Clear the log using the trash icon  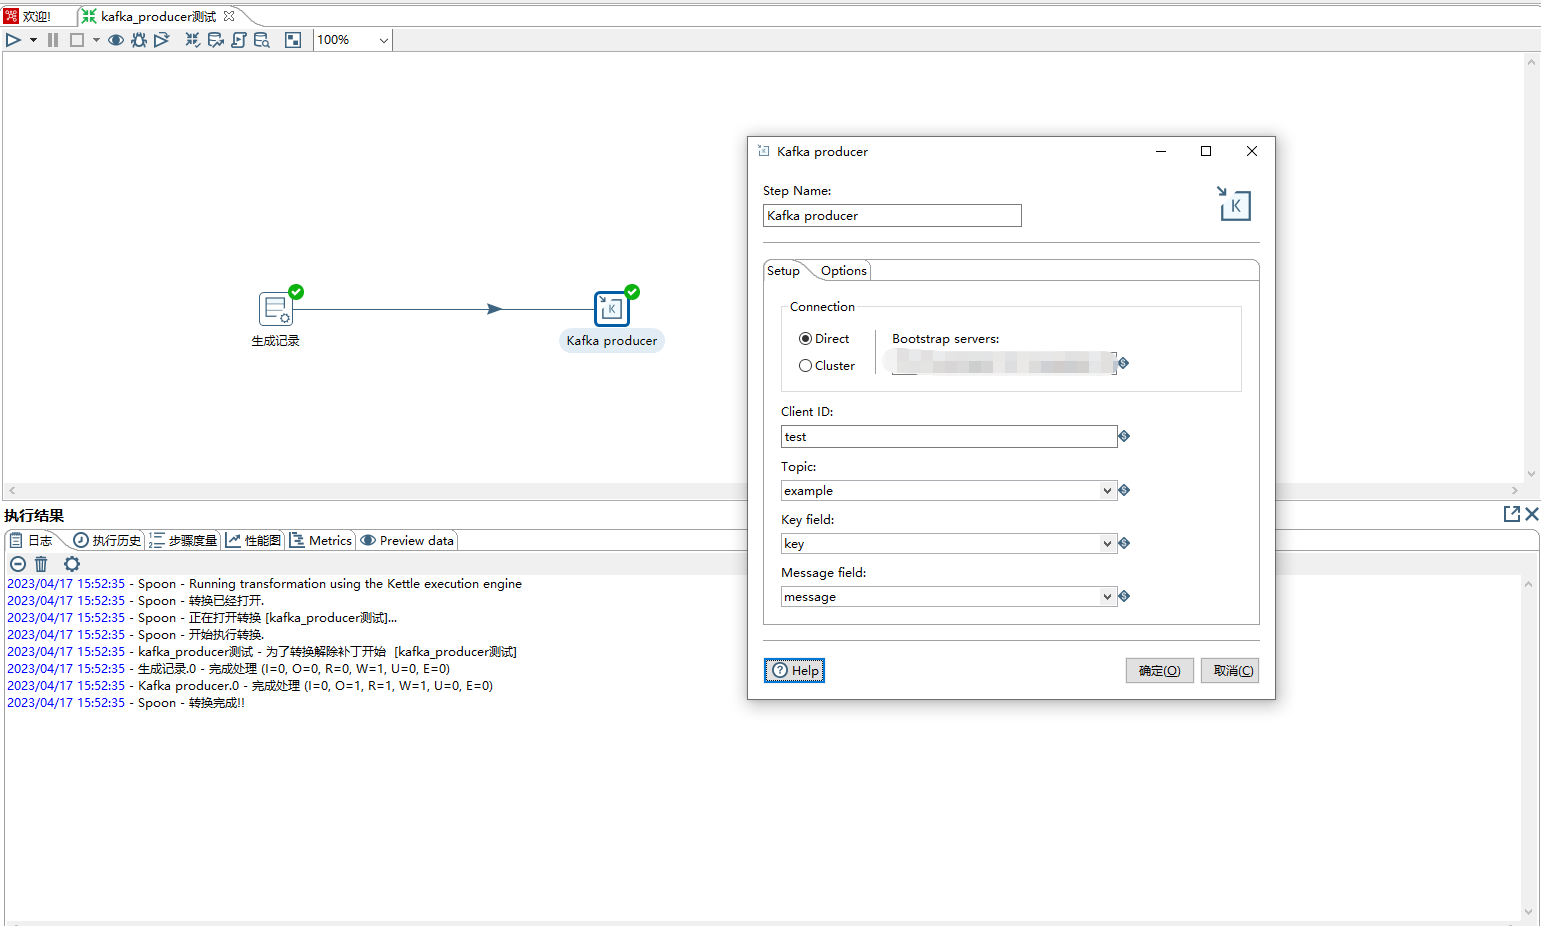(41, 564)
